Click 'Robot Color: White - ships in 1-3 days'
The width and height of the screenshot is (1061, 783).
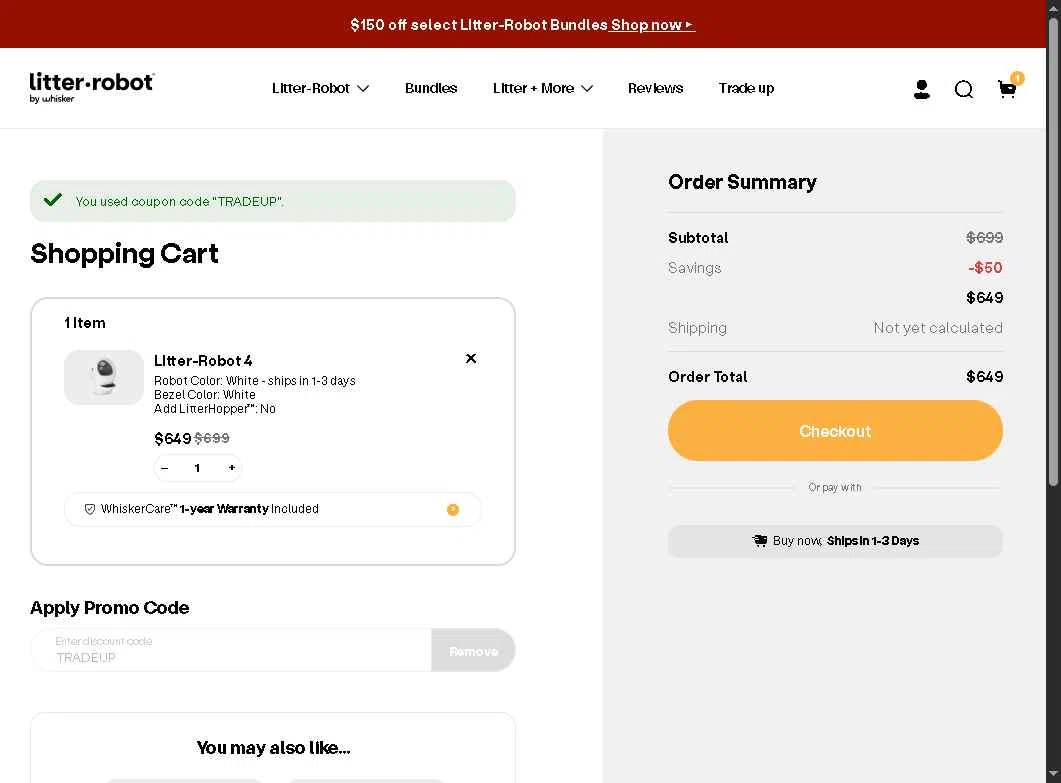254,381
